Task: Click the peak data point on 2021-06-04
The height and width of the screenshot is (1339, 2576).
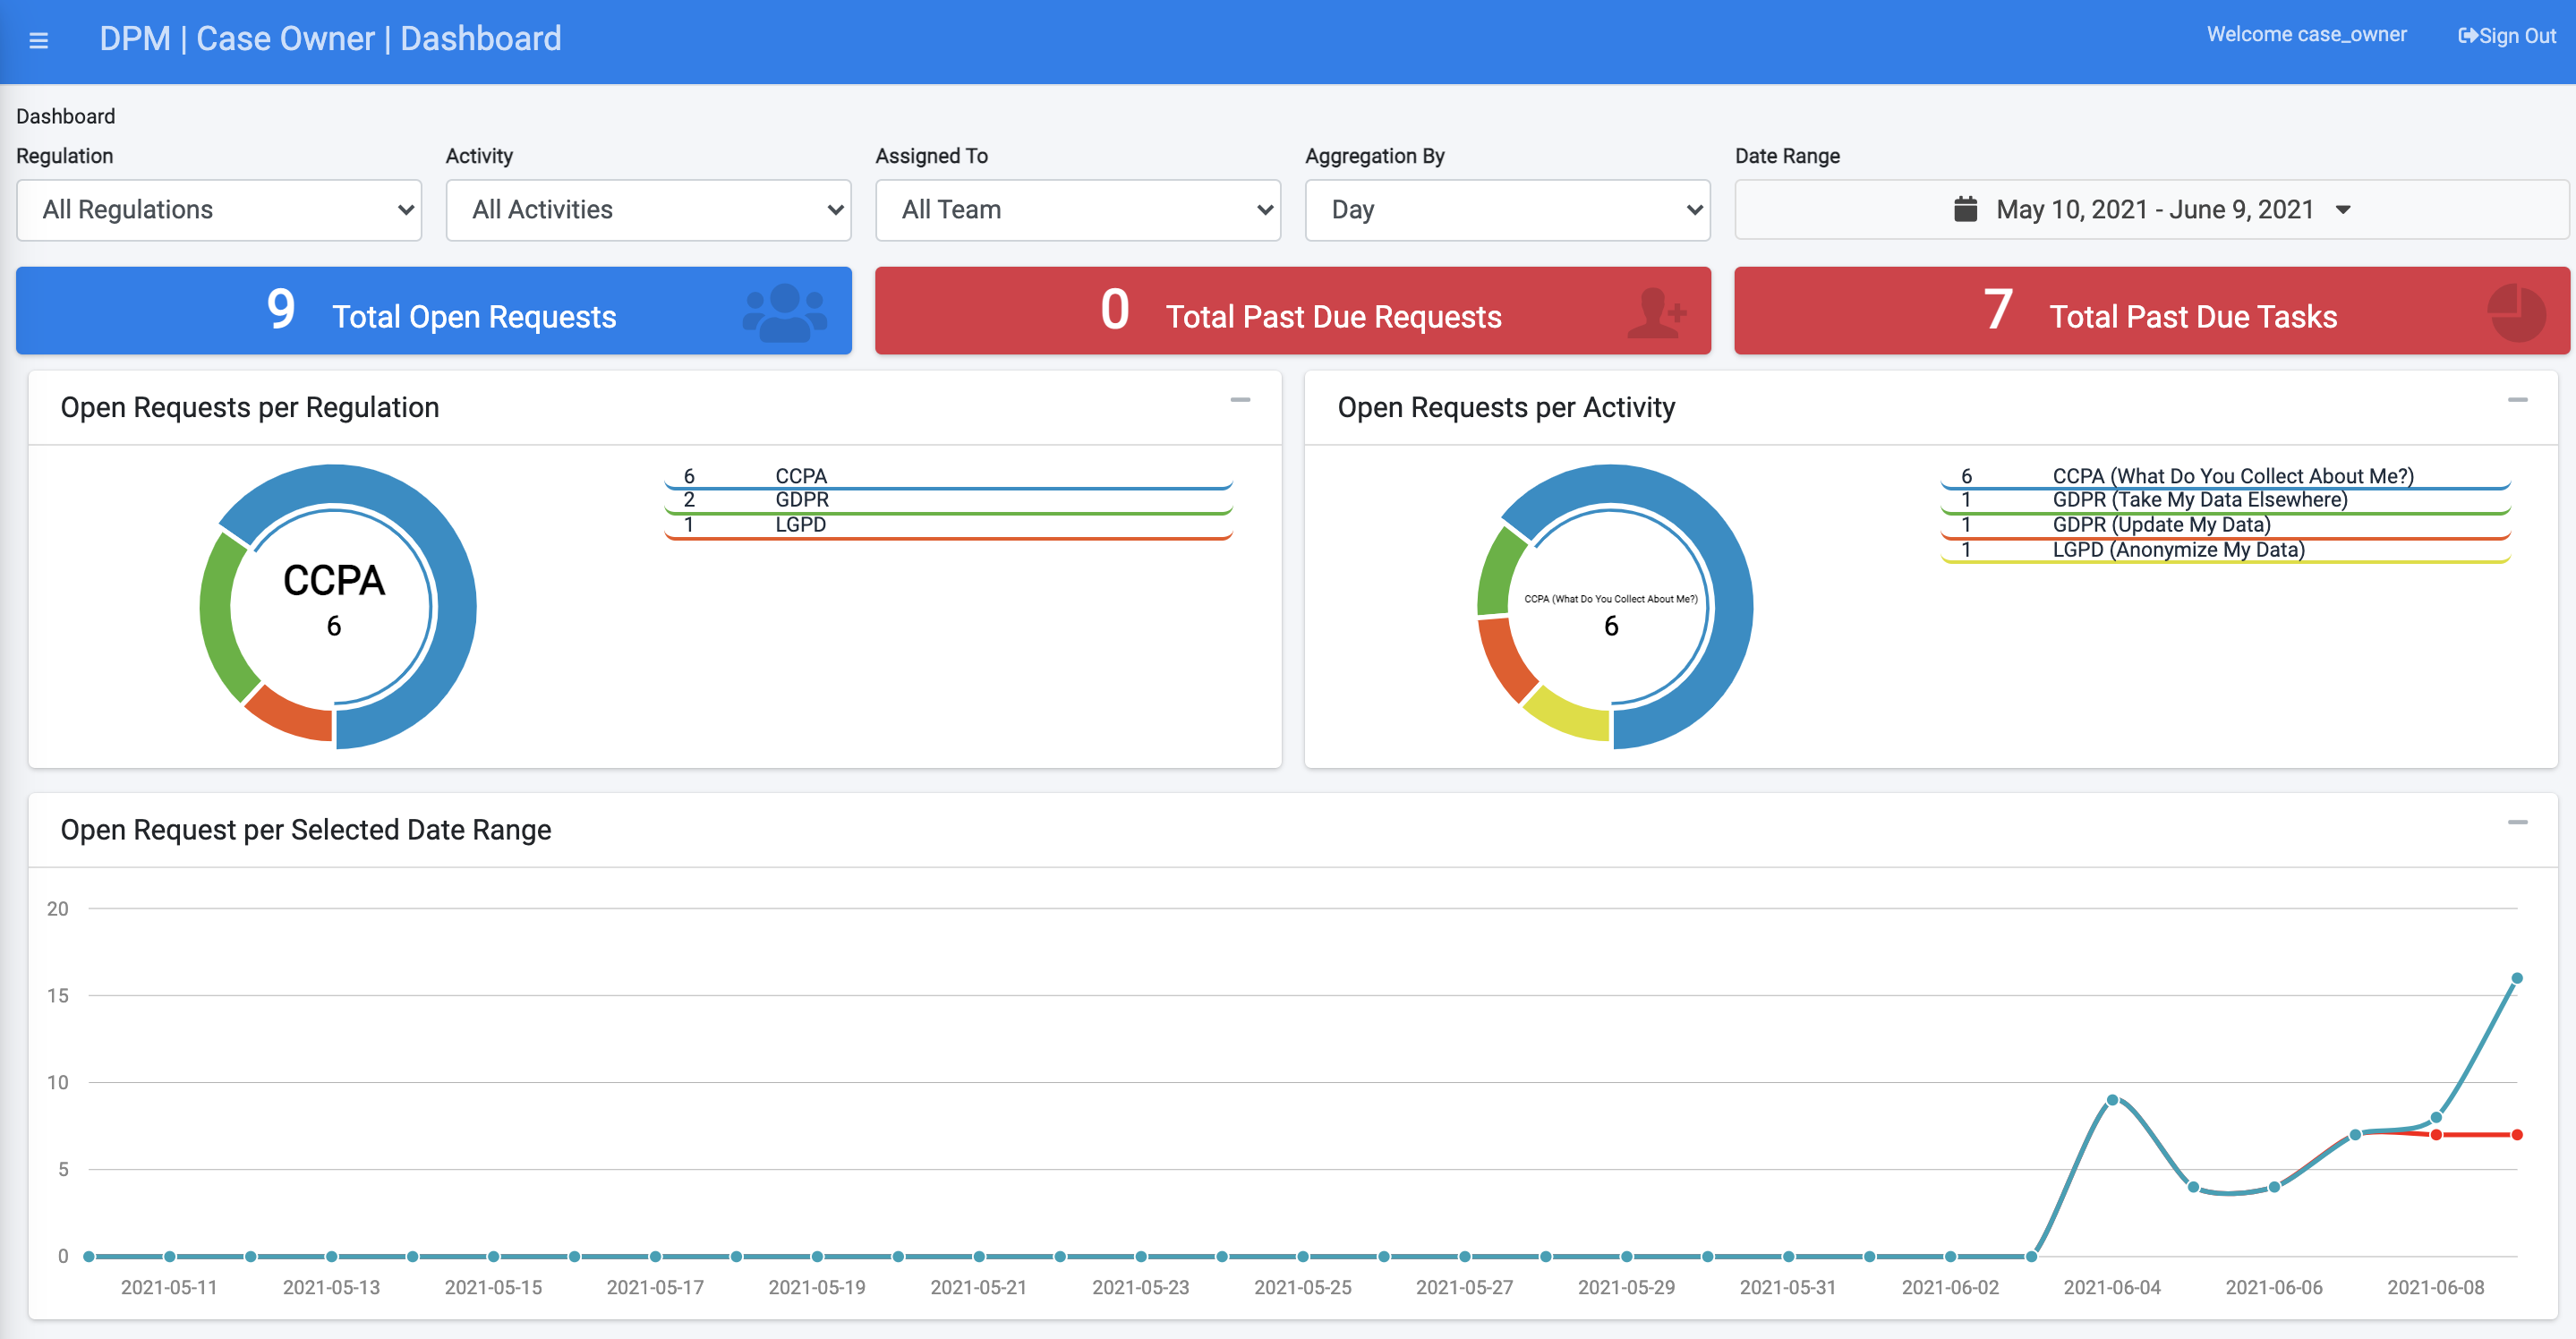Action: click(2112, 1100)
